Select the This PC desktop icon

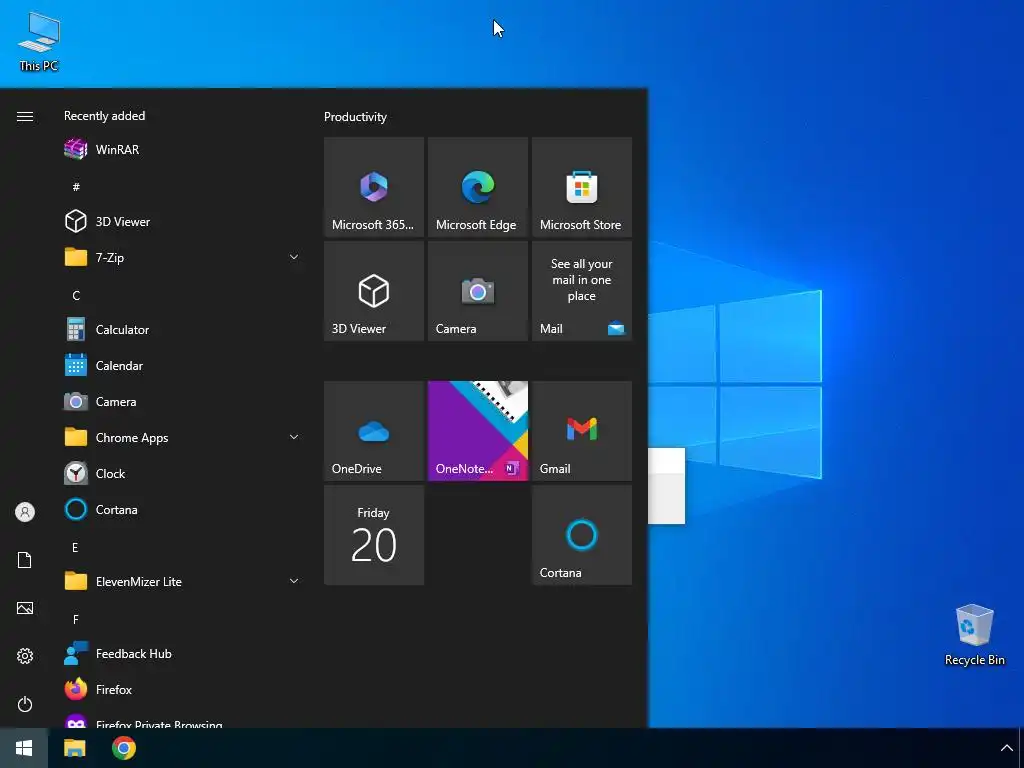pyautogui.click(x=39, y=40)
